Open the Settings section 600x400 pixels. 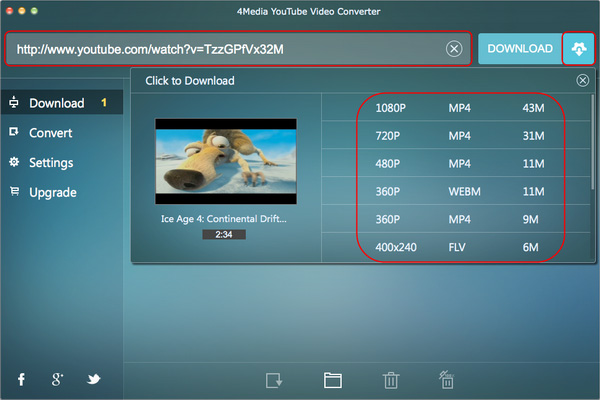tap(51, 162)
